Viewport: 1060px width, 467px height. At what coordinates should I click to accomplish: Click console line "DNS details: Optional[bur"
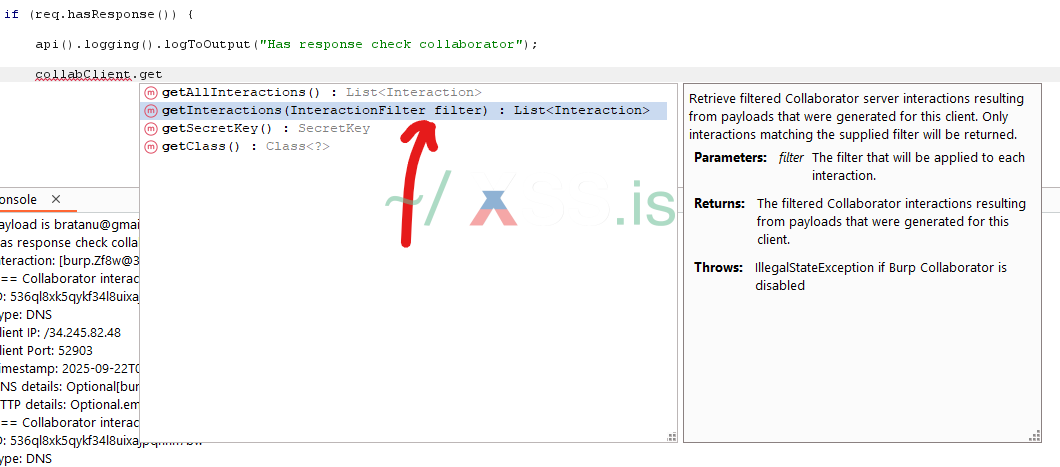pyautogui.click(x=70, y=387)
